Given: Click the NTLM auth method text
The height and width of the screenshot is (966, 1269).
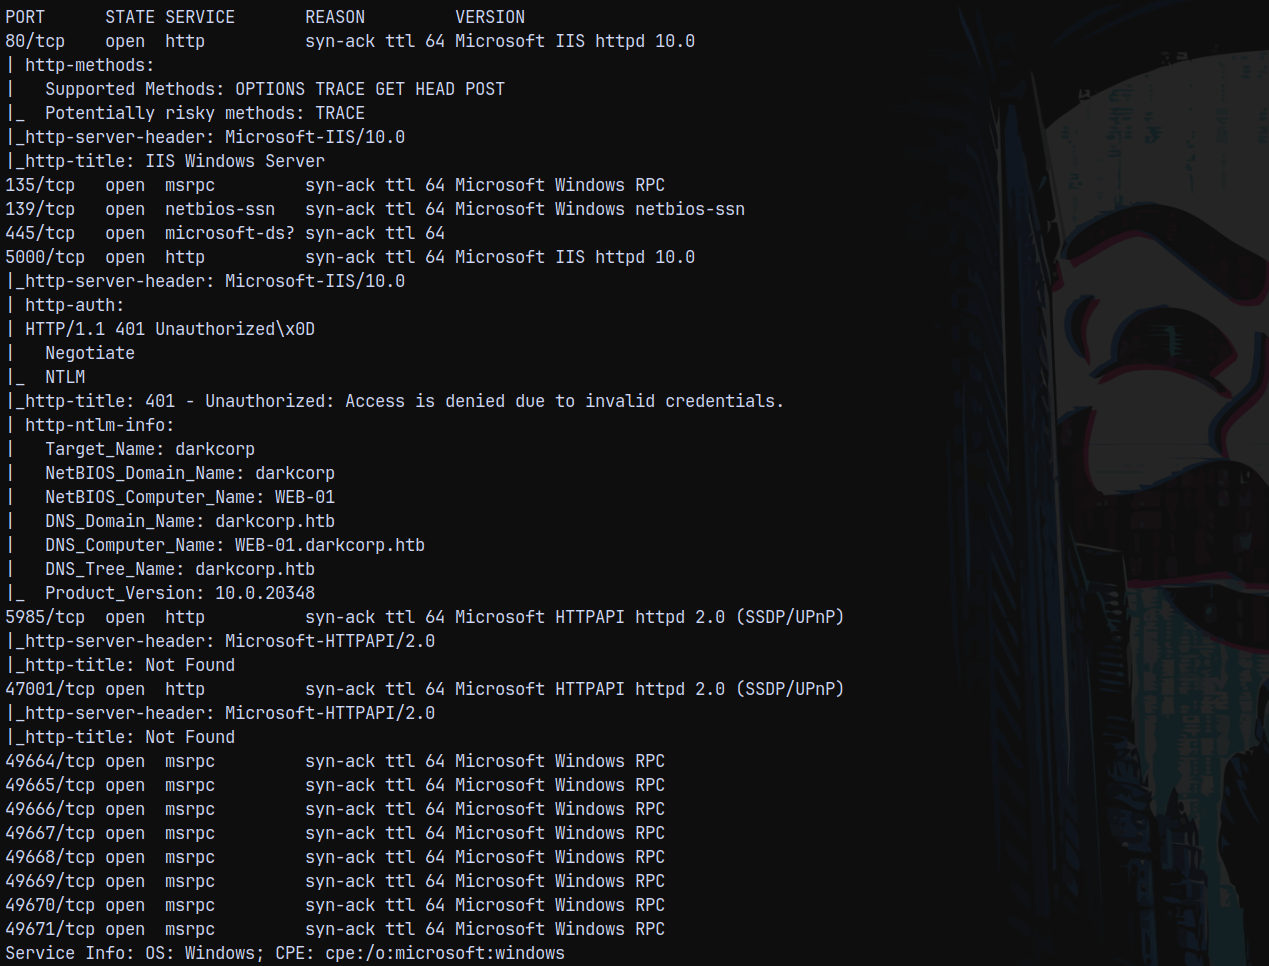Looking at the screenshot, I should click(x=65, y=377).
